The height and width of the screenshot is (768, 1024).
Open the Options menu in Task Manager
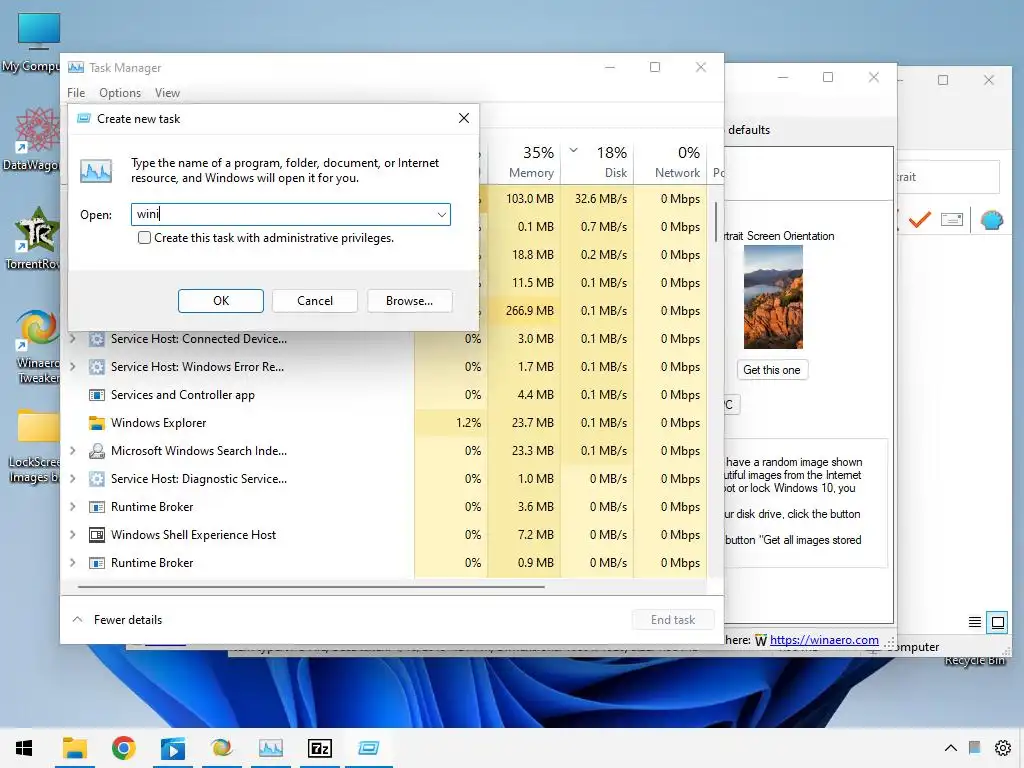click(x=120, y=93)
